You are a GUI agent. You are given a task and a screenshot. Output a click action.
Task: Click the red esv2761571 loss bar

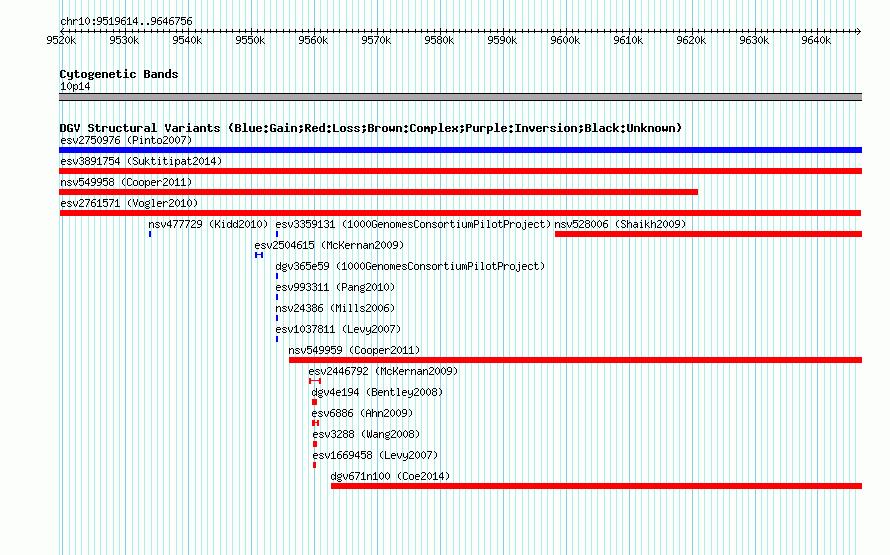click(x=460, y=213)
